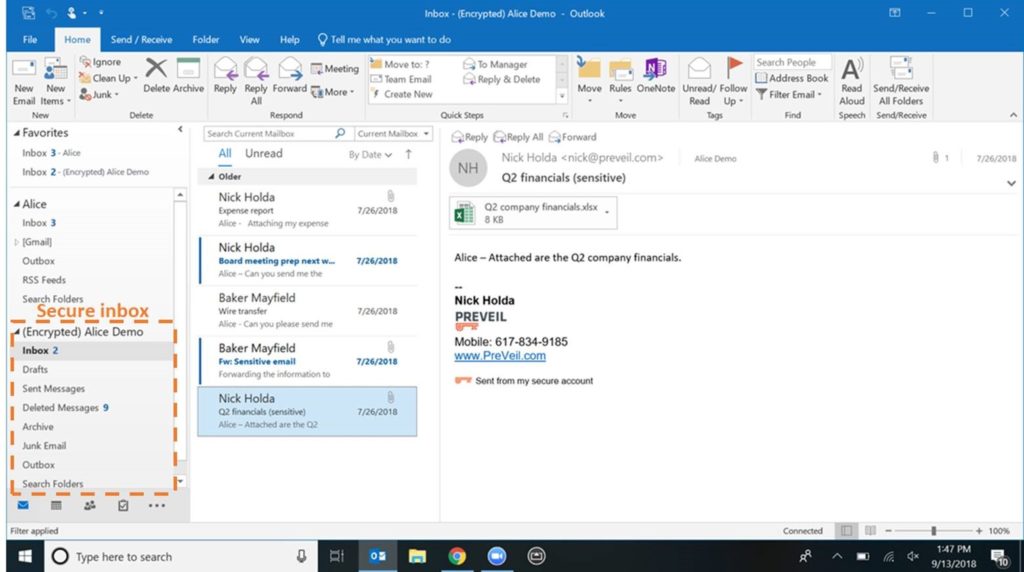Open Chrome from the taskbar

[457, 556]
